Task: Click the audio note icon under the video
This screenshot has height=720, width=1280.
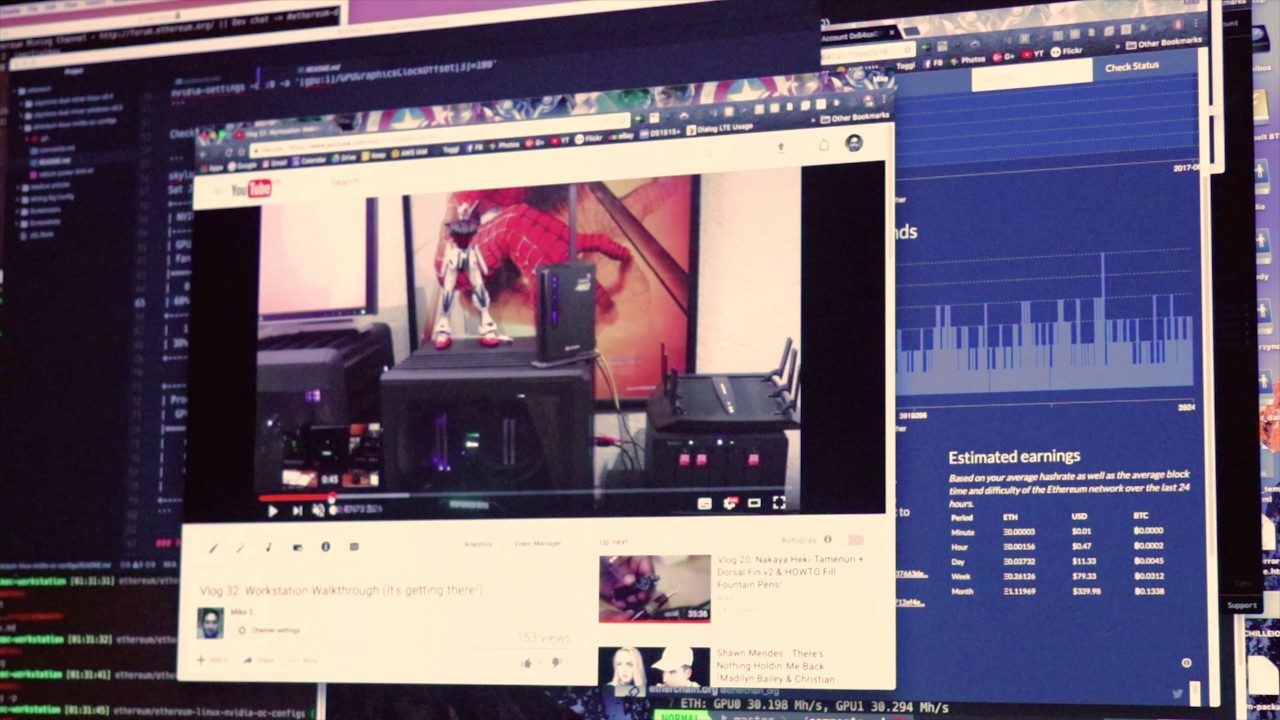Action: (x=268, y=548)
